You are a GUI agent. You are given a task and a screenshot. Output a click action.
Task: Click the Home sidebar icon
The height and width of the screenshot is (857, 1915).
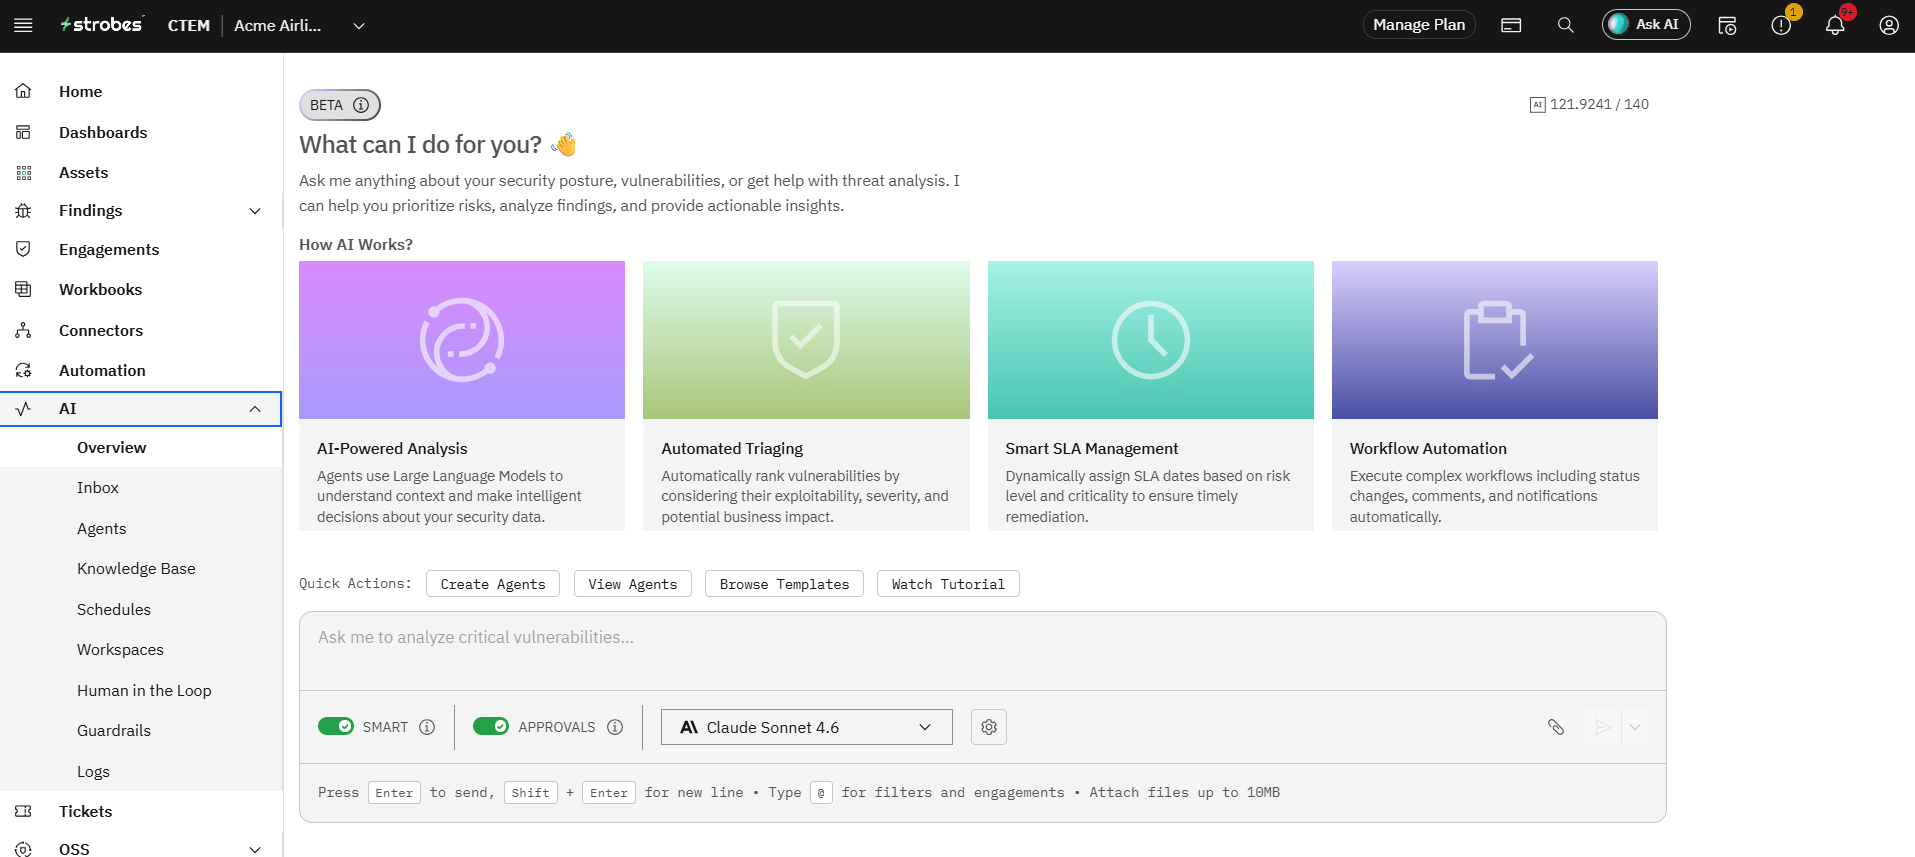23,91
